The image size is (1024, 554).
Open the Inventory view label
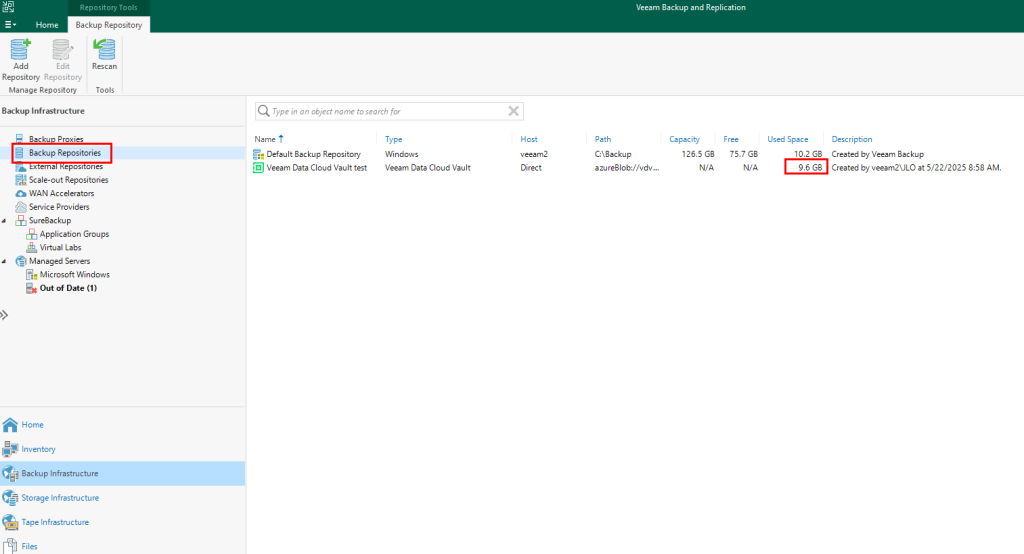pyautogui.click(x=39, y=449)
